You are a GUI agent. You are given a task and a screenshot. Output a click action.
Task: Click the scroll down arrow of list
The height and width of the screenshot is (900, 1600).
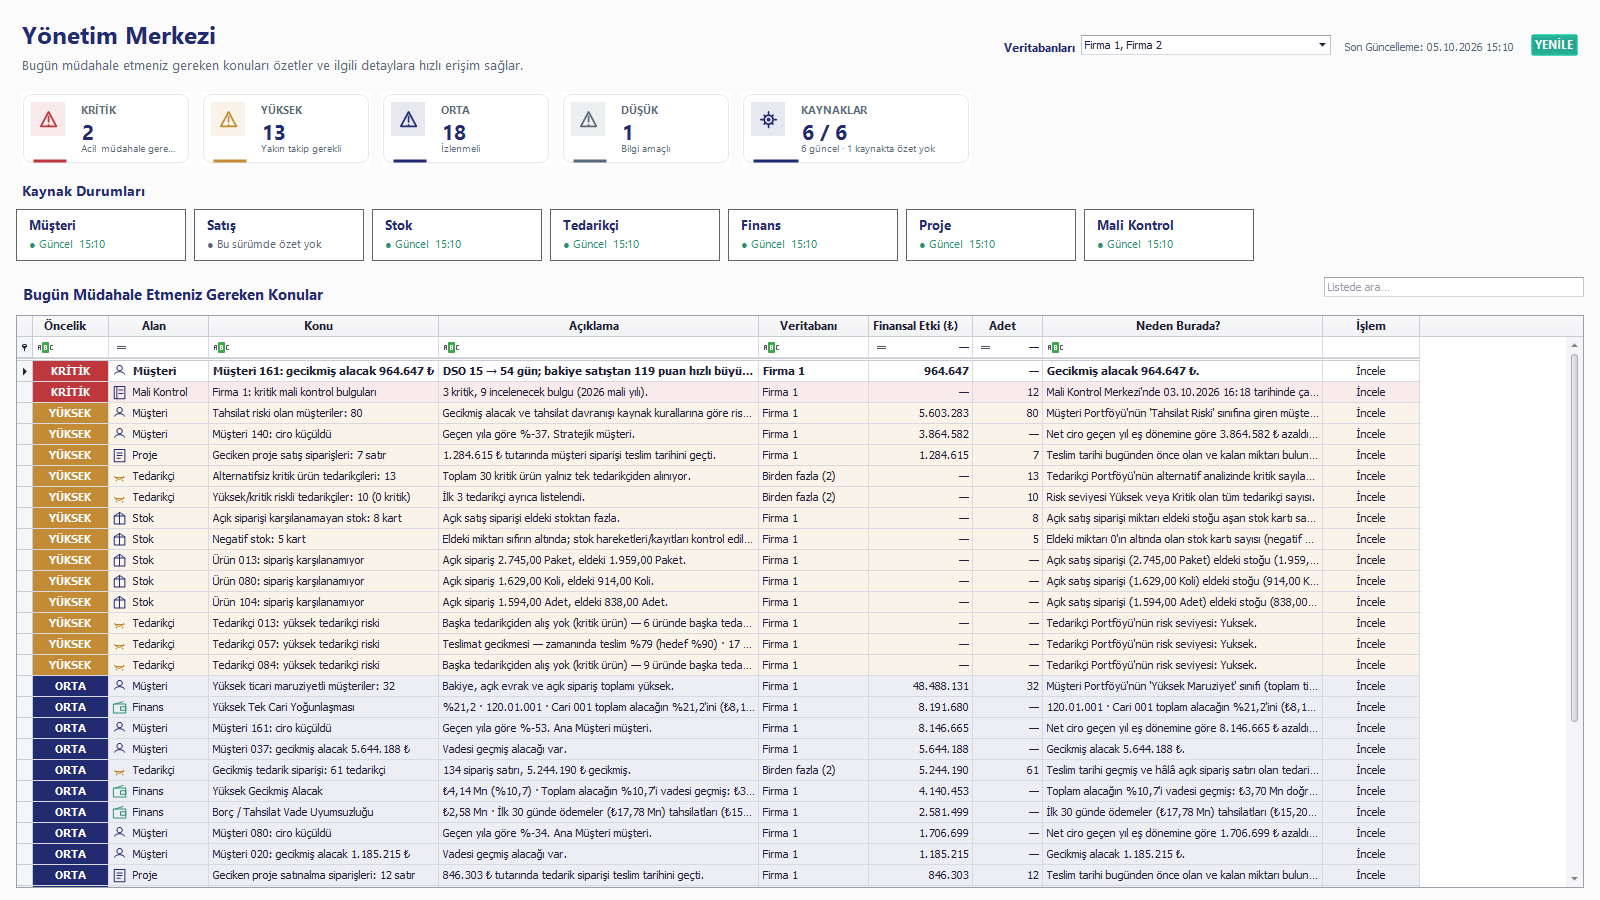(x=1575, y=879)
